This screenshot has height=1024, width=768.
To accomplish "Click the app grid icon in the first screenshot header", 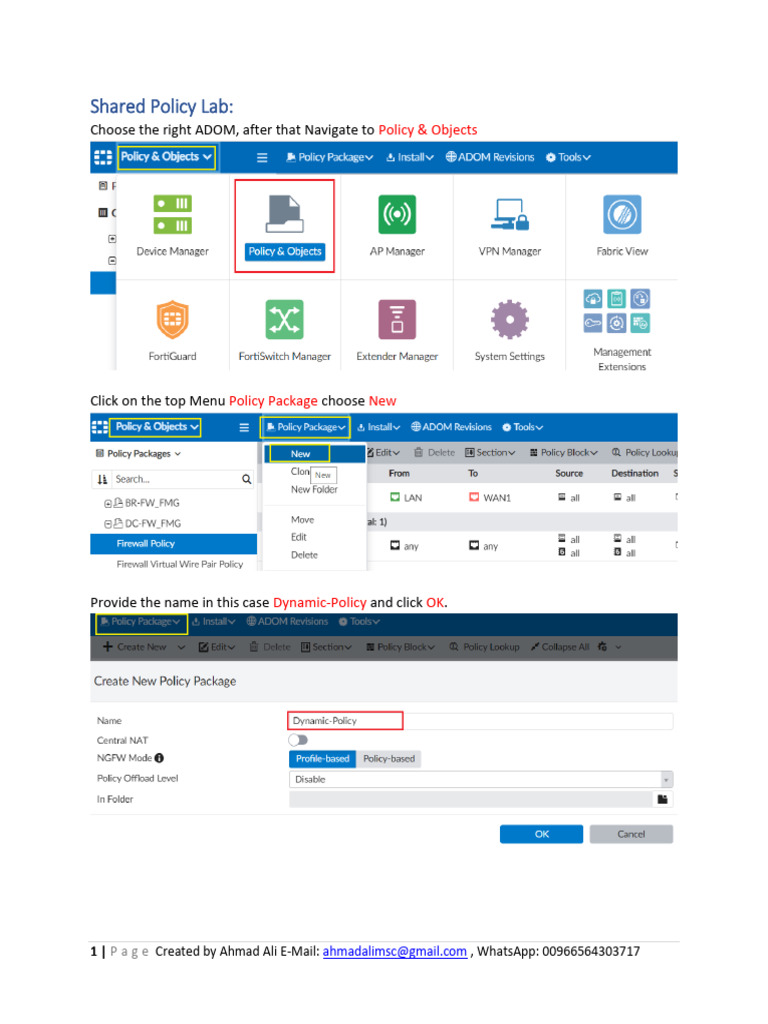I will (x=103, y=157).
